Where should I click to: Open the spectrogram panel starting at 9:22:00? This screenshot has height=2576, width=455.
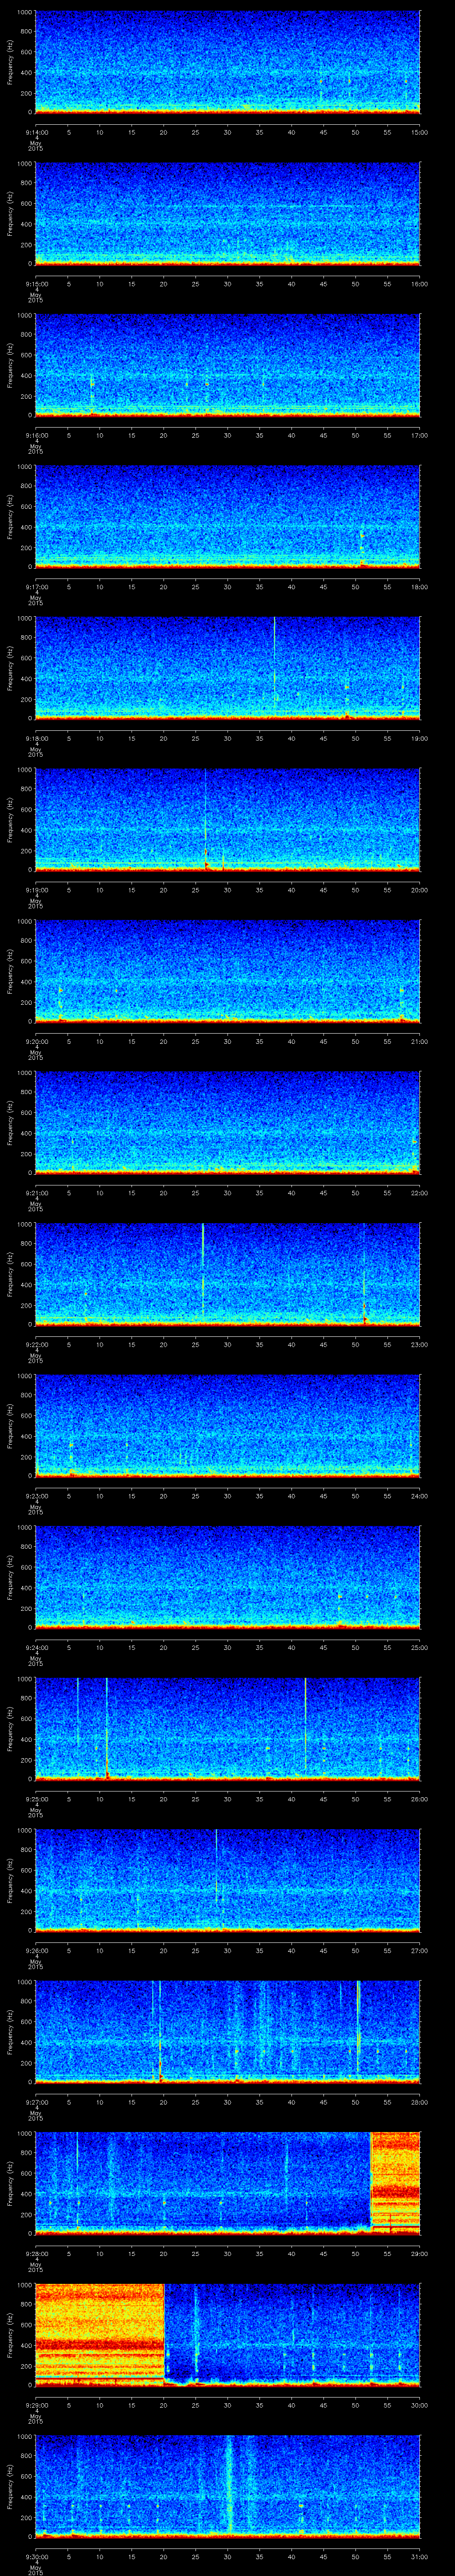(x=227, y=1274)
